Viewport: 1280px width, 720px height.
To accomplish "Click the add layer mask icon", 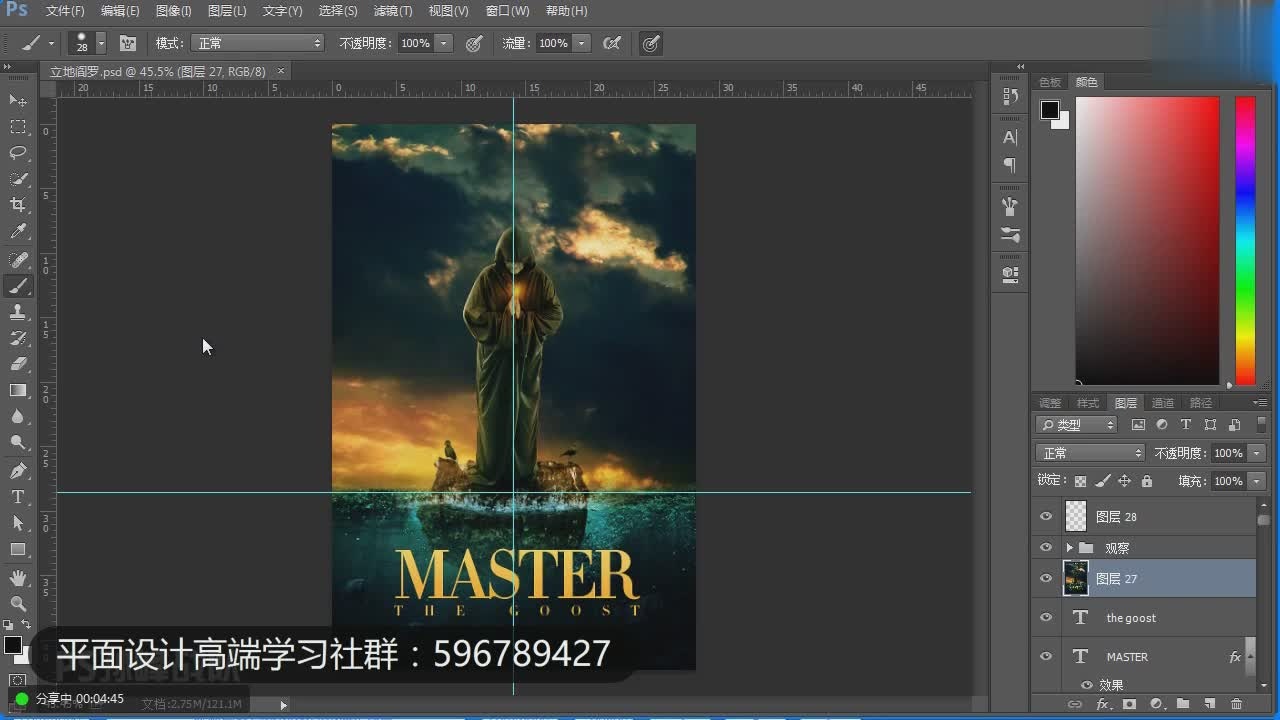I will pyautogui.click(x=1130, y=704).
